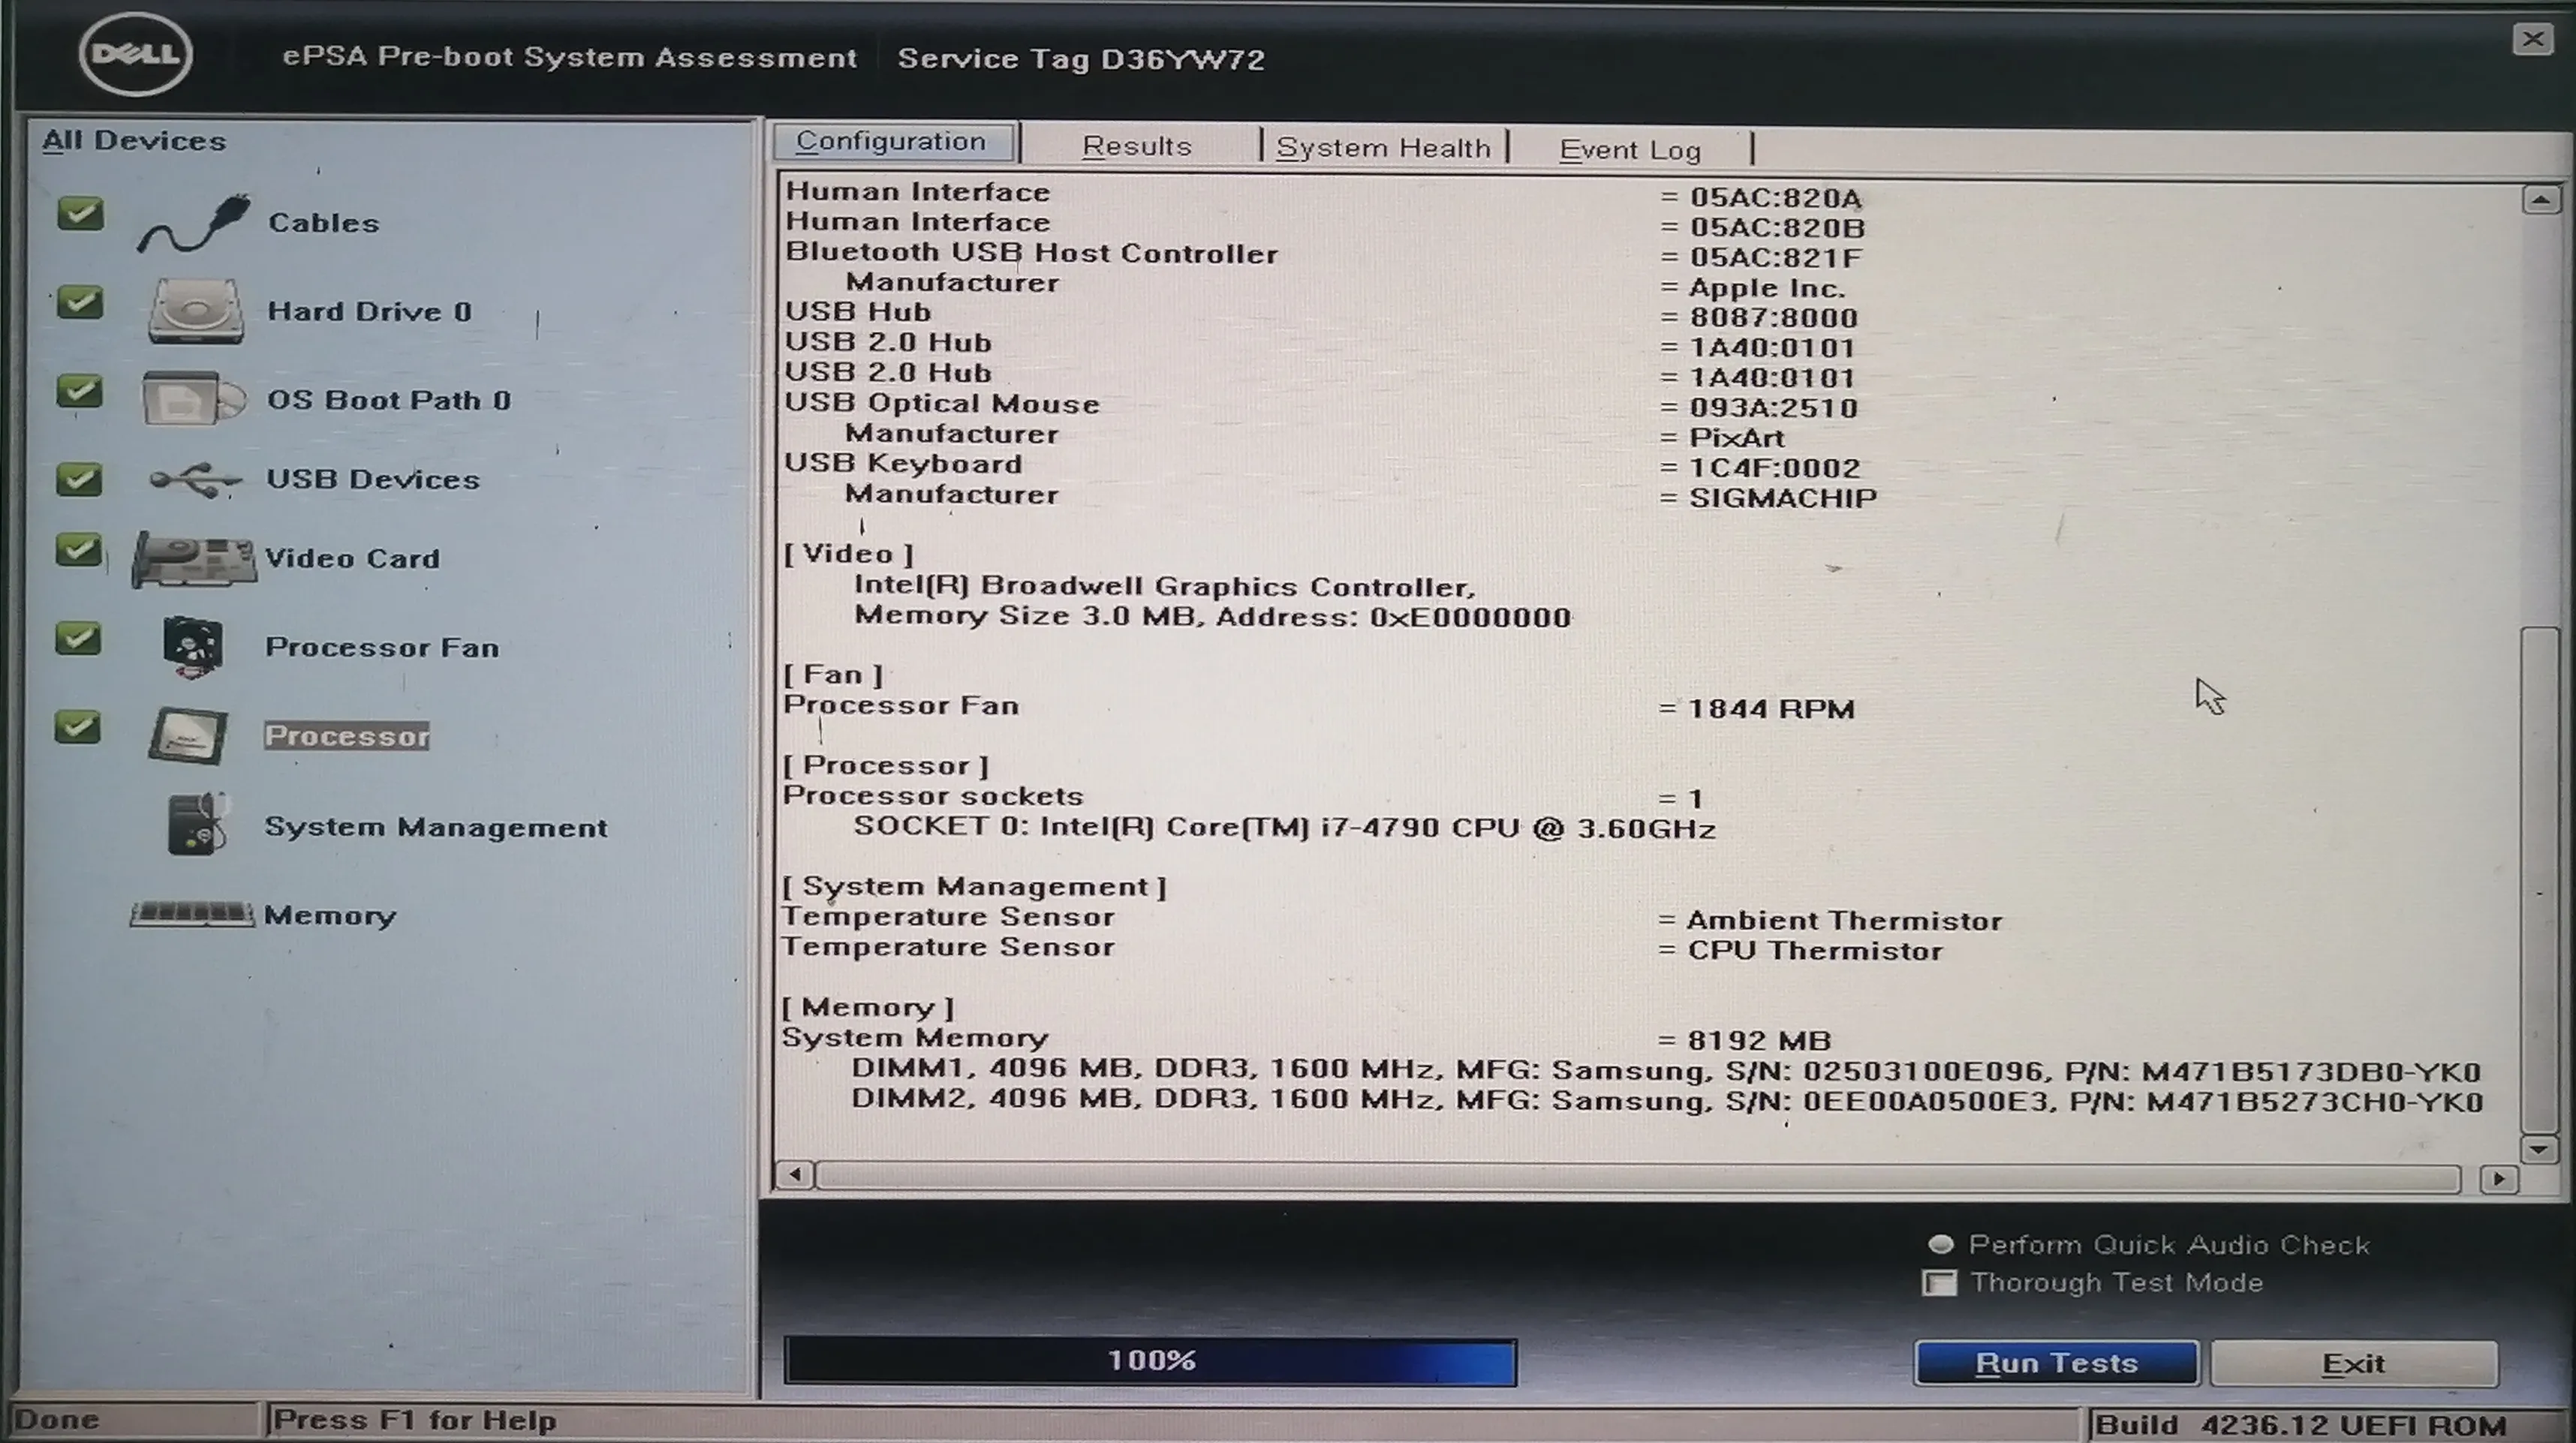2576x1443 pixels.
Task: Click the 8192 MB system memory value
Action: point(1759,1041)
